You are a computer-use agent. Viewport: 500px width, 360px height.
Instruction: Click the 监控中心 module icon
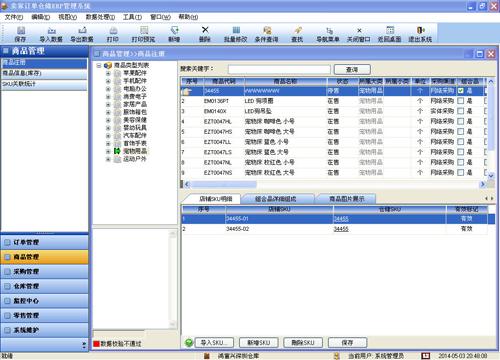click(x=7, y=301)
